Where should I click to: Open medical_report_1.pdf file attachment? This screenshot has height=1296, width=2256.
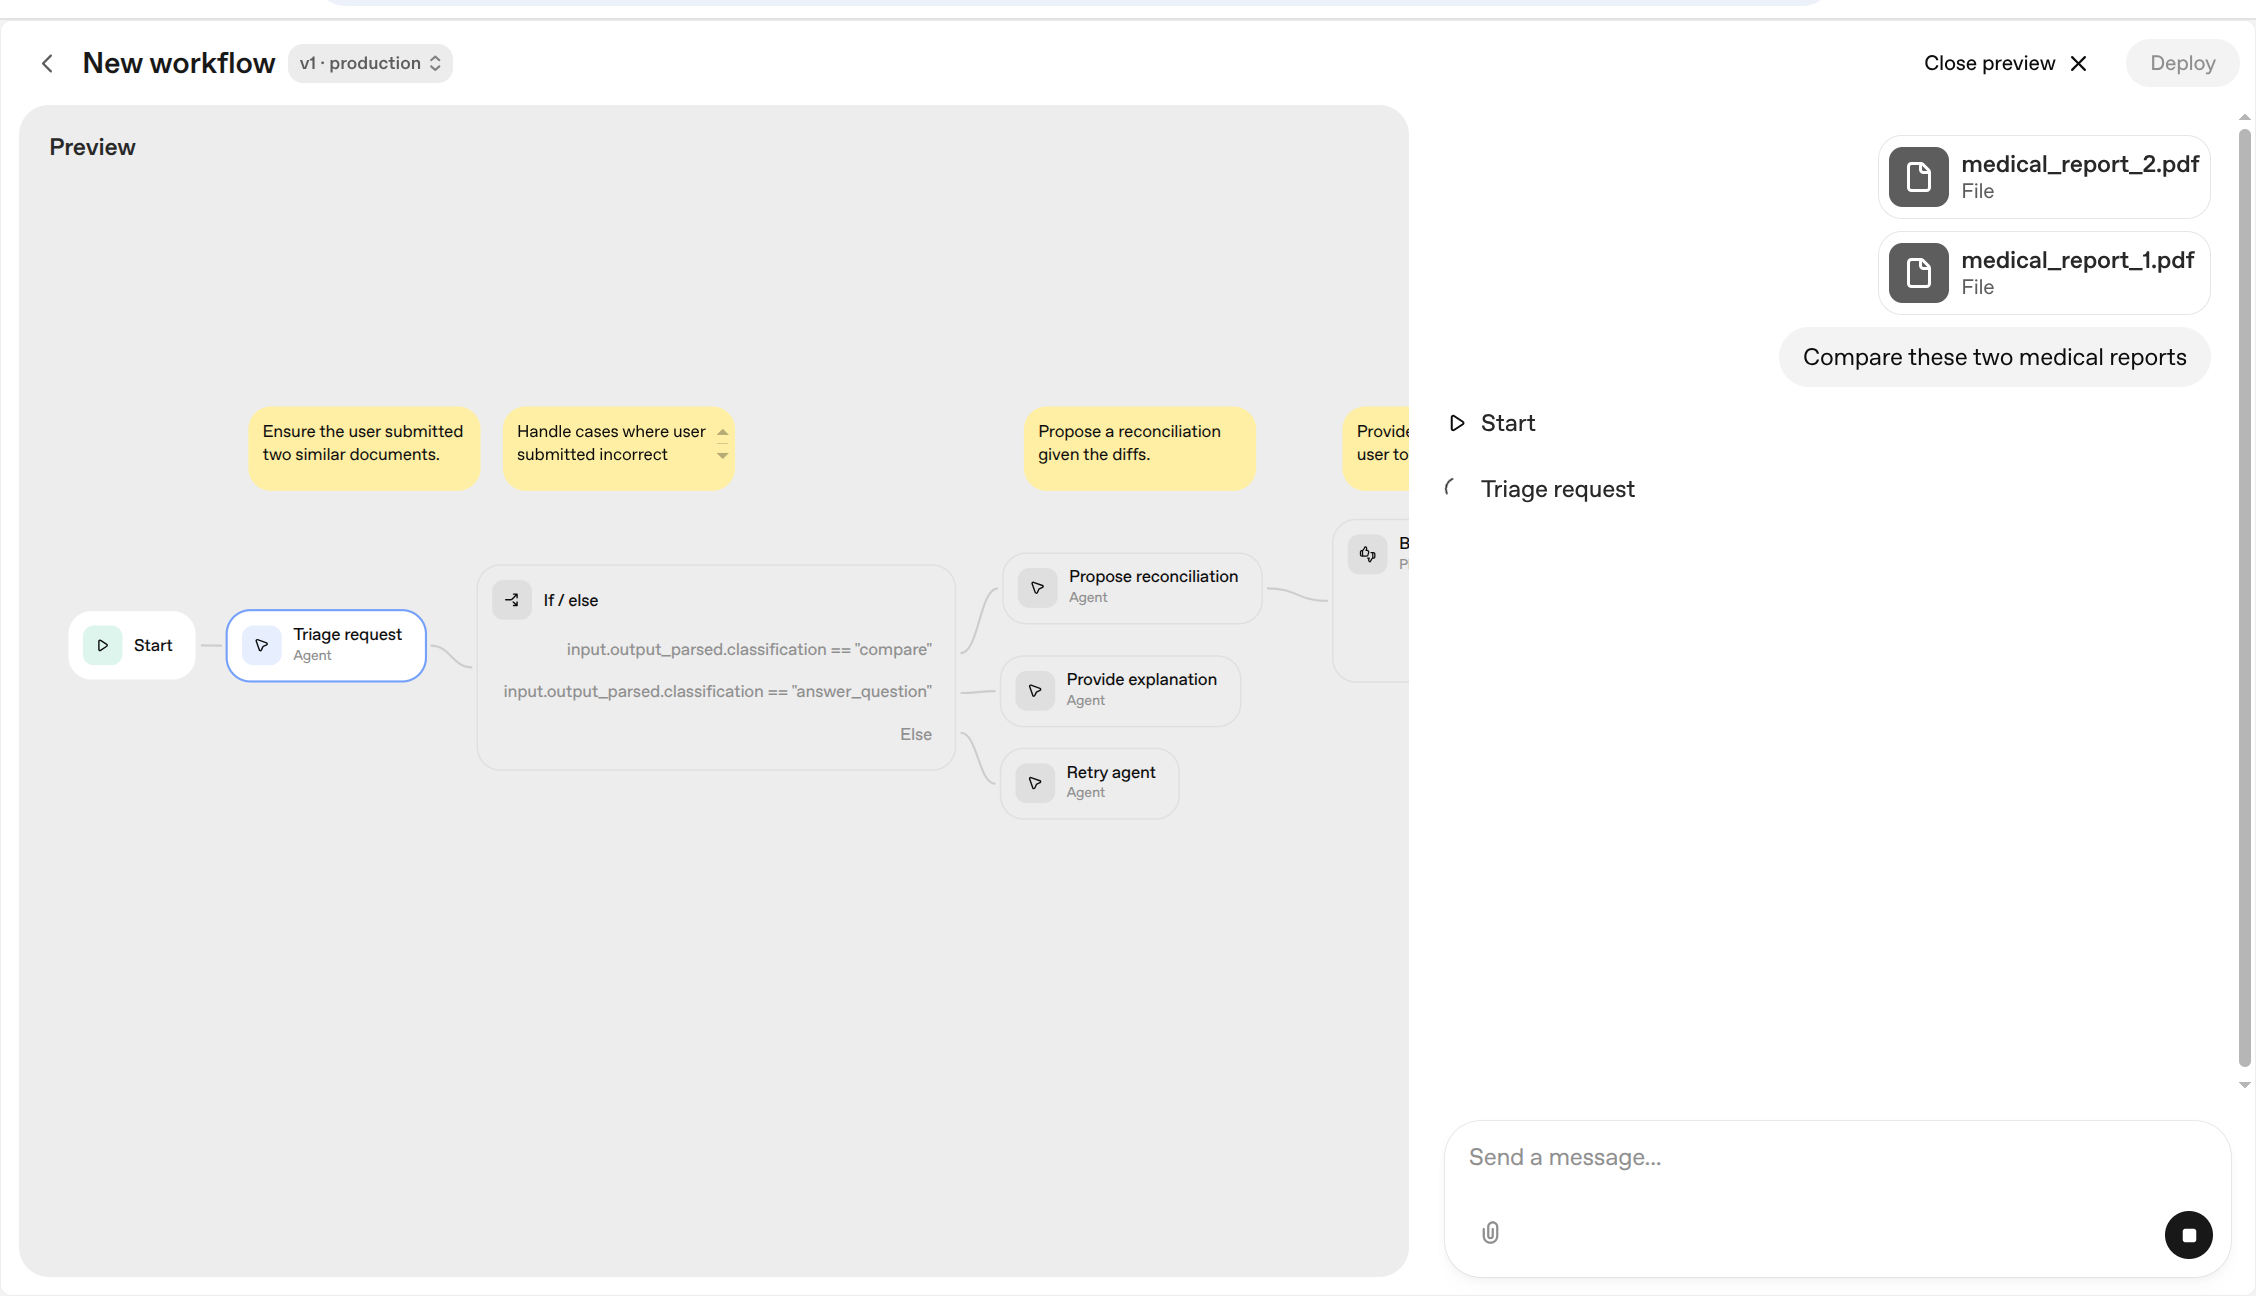[x=2043, y=273]
